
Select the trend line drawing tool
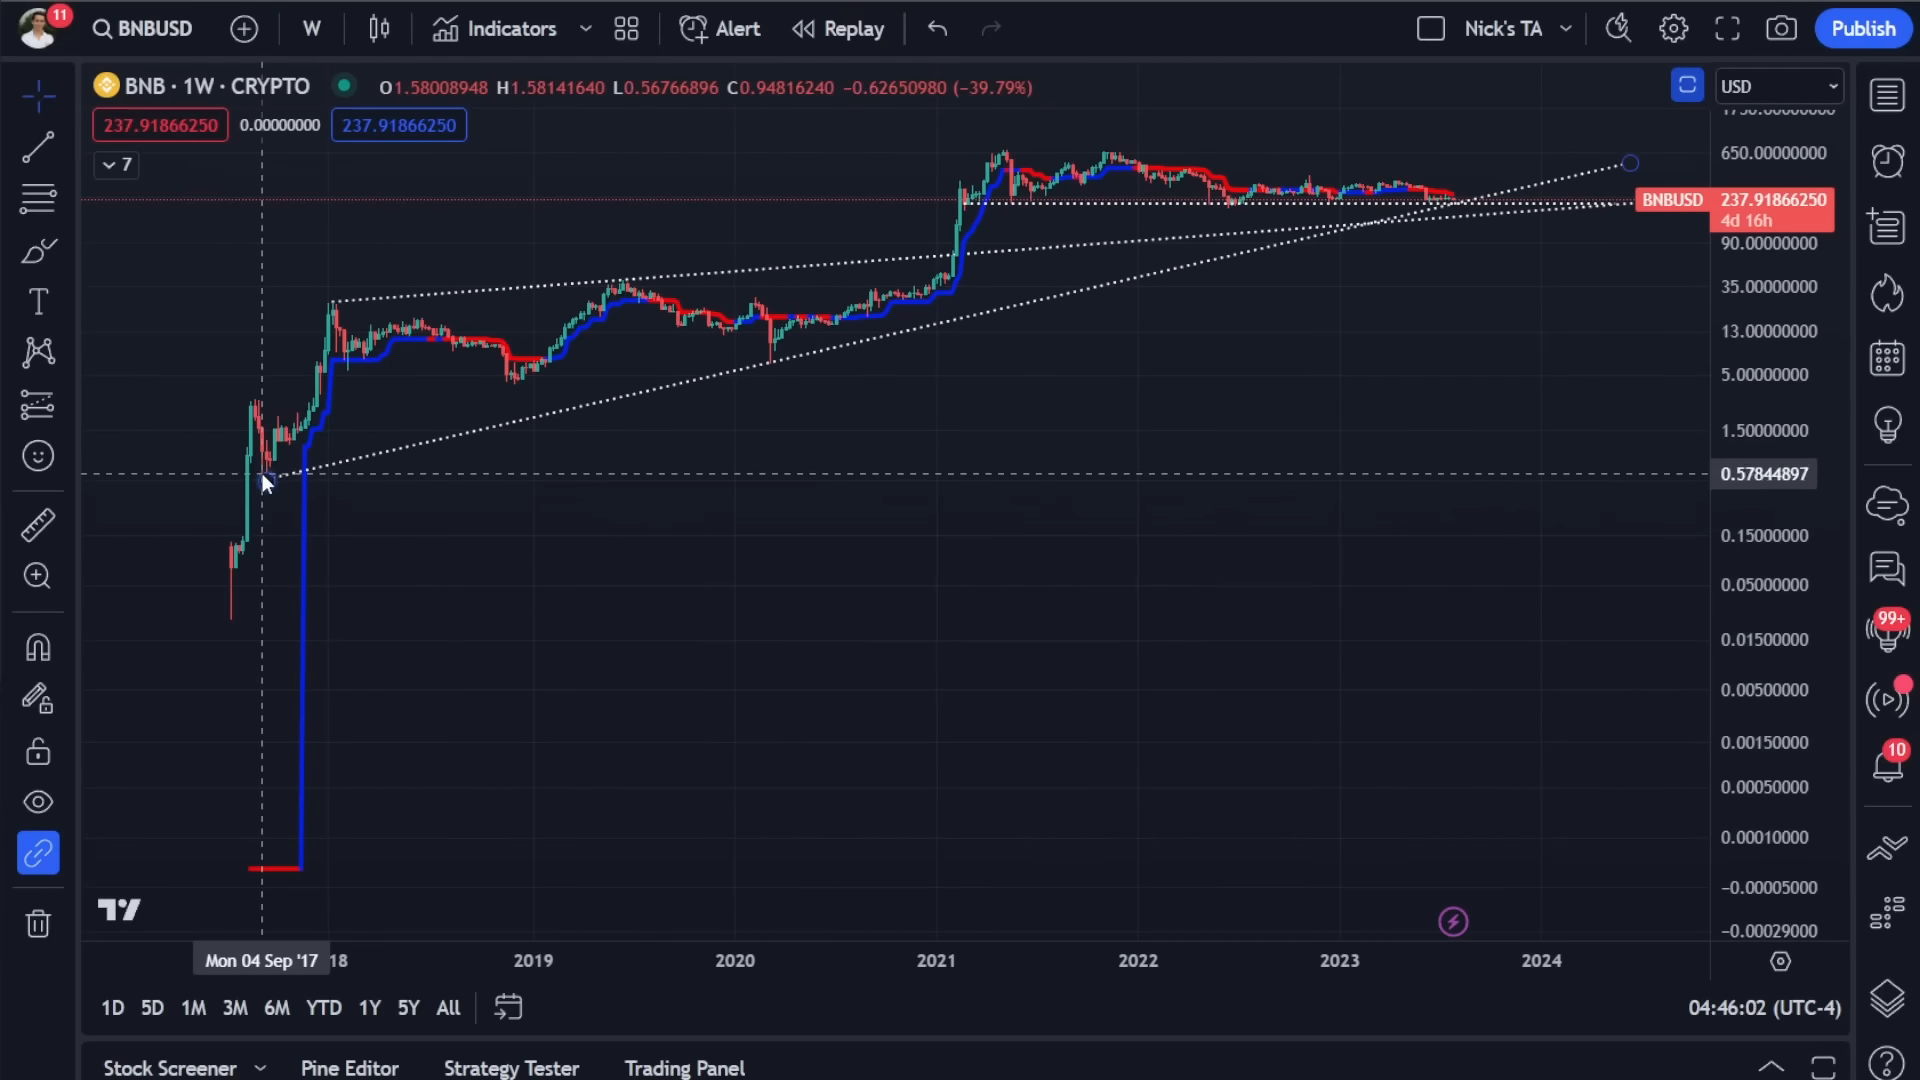click(x=38, y=148)
